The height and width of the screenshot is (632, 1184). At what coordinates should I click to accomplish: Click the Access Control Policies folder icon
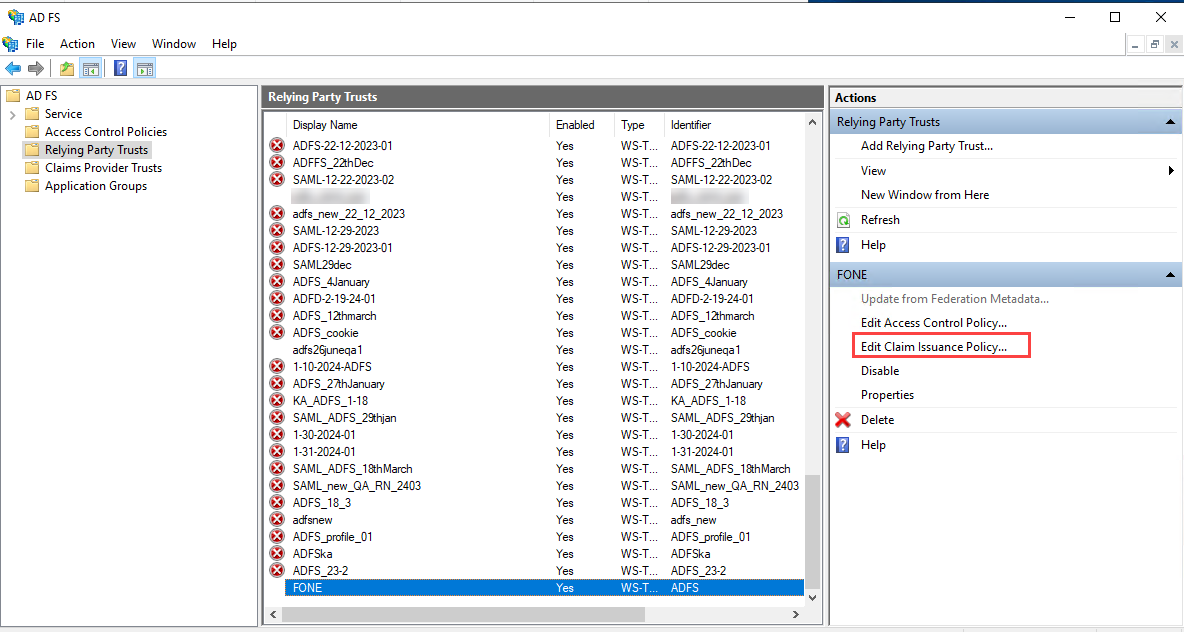tap(32, 132)
